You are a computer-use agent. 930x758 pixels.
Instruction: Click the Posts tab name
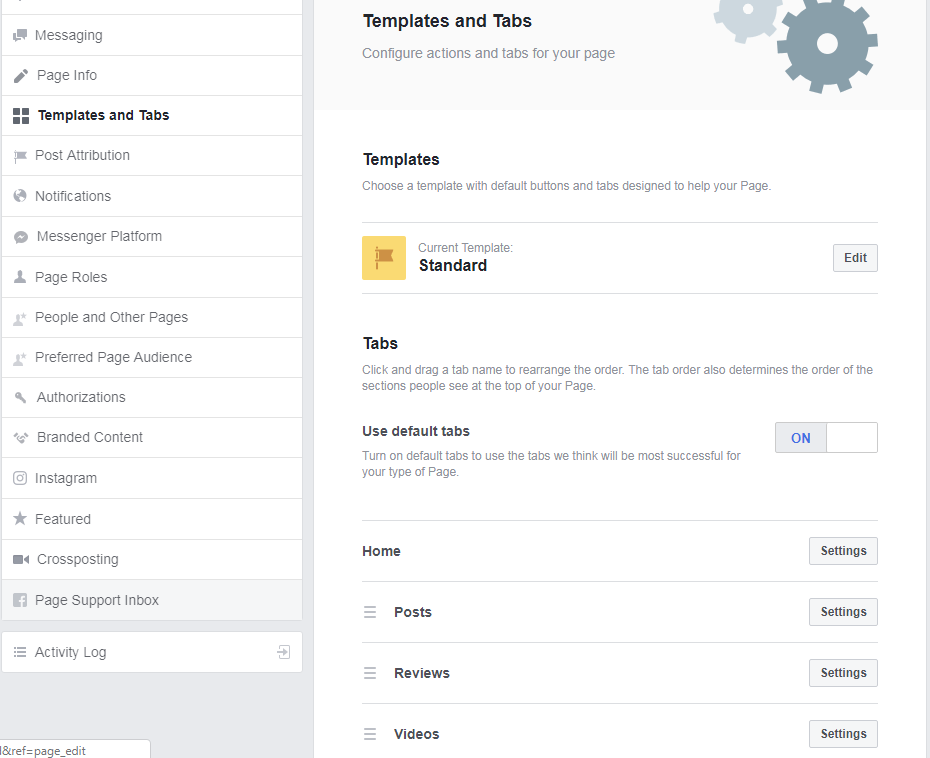click(413, 613)
